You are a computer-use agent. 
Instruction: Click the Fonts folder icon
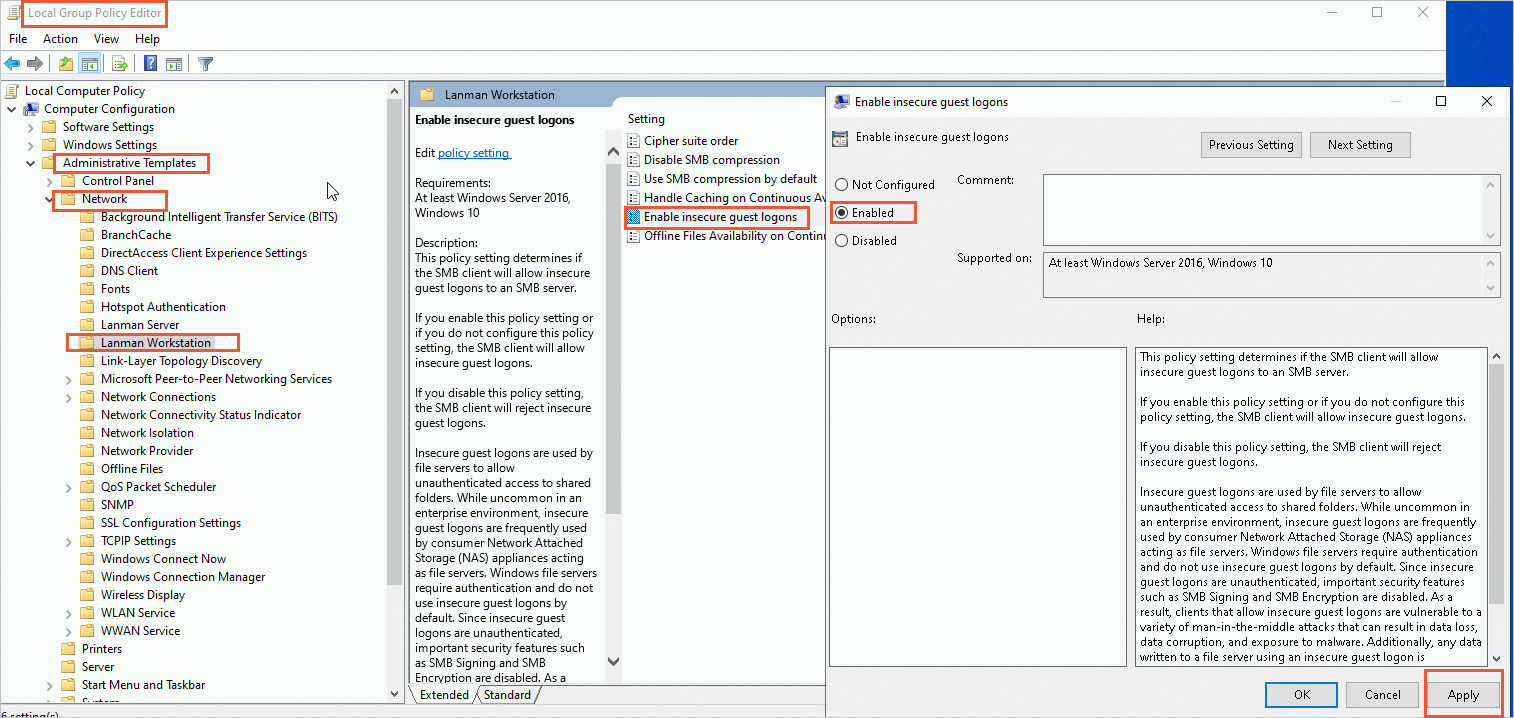[87, 289]
